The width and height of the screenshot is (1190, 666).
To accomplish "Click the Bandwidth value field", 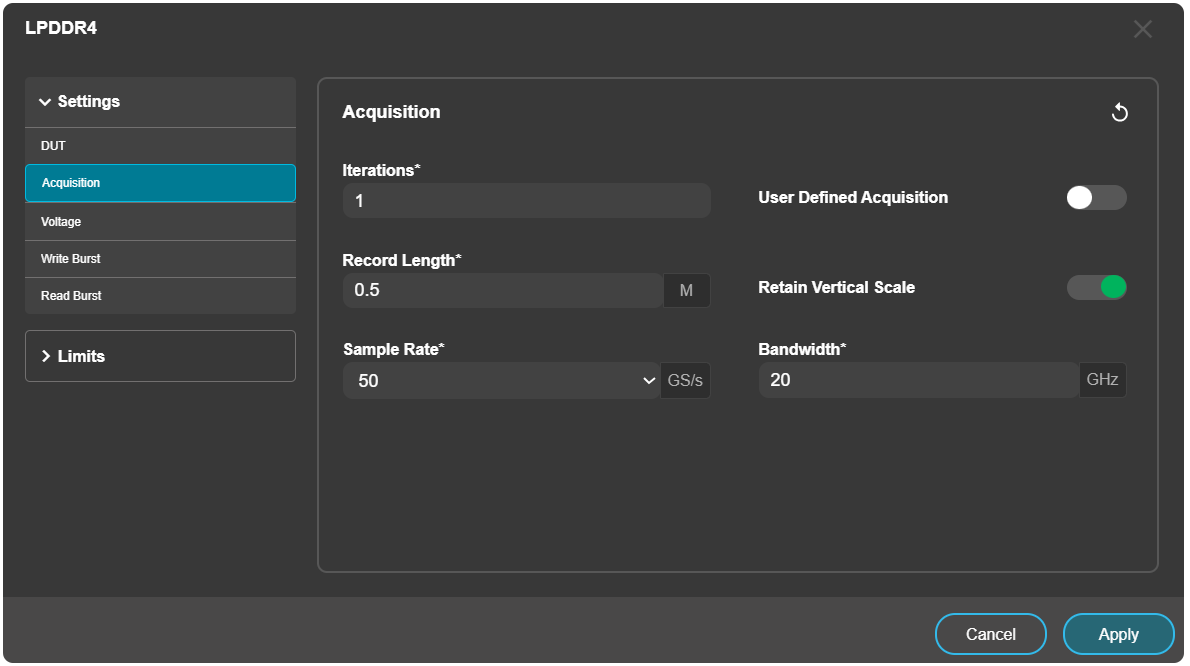I will click(918, 381).
